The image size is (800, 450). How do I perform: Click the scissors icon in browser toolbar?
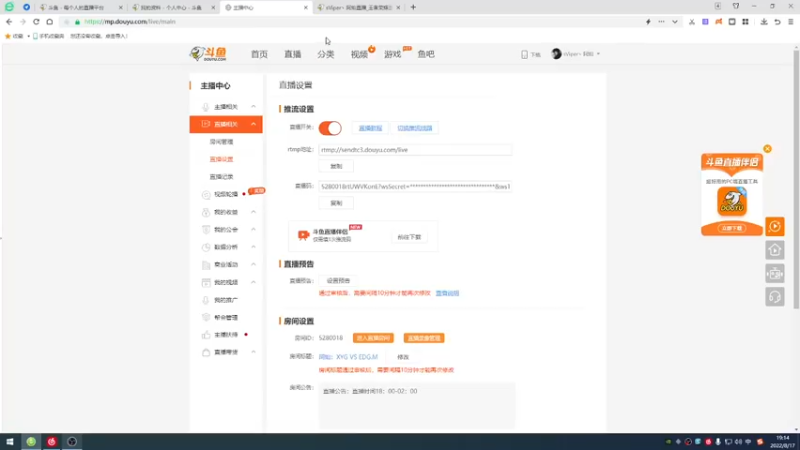pyautogui.click(x=692, y=21)
